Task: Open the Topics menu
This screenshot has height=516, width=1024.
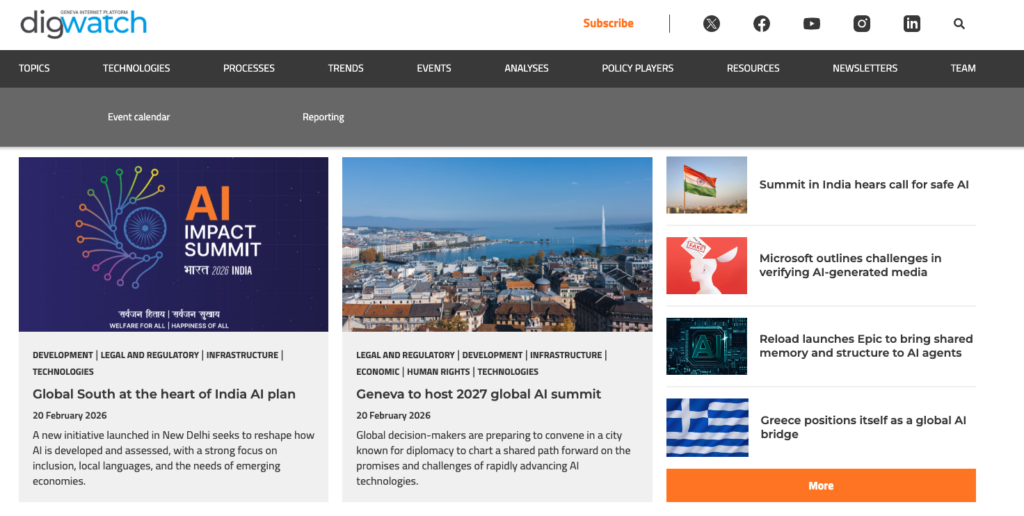Action: [34, 68]
